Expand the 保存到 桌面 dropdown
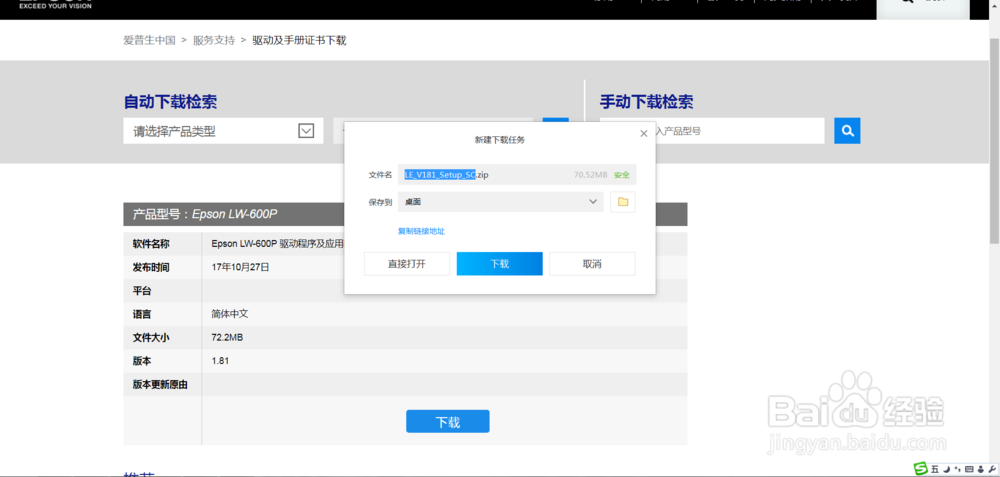 tap(501, 202)
